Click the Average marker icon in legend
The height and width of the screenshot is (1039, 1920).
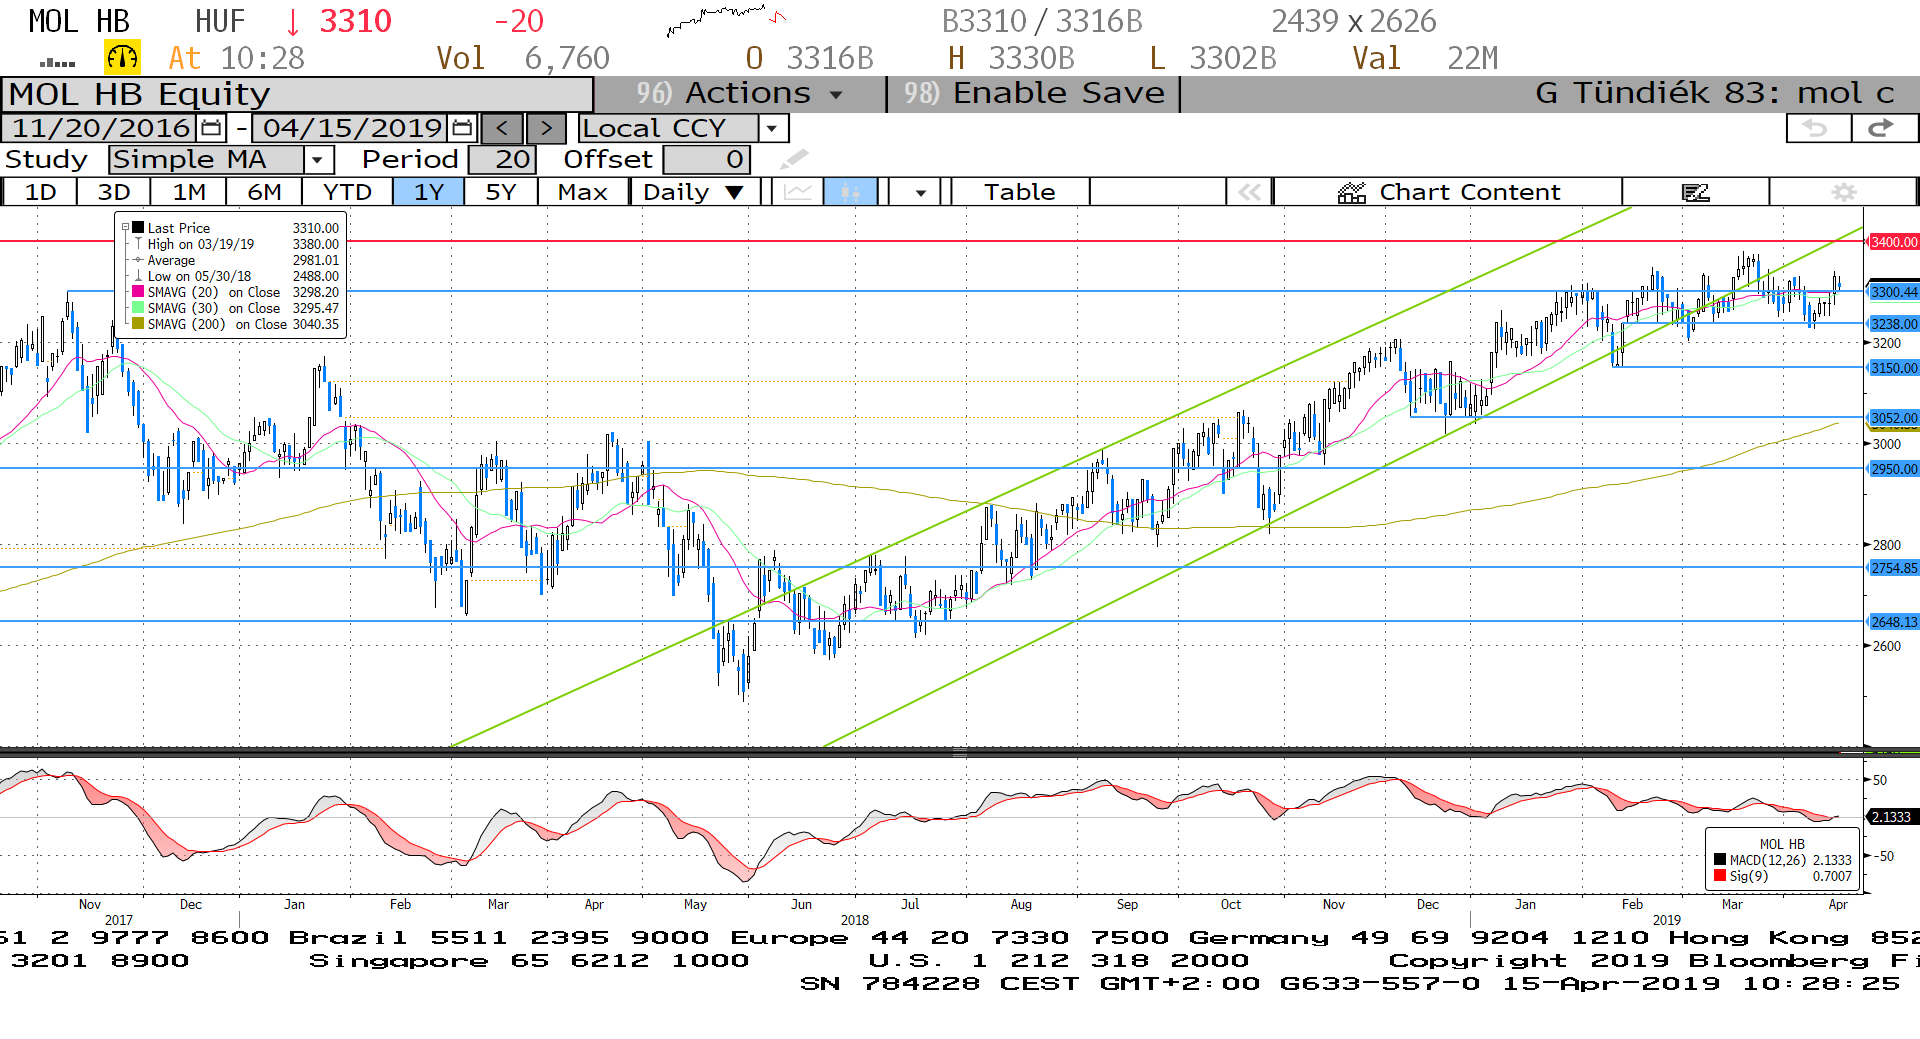(138, 260)
